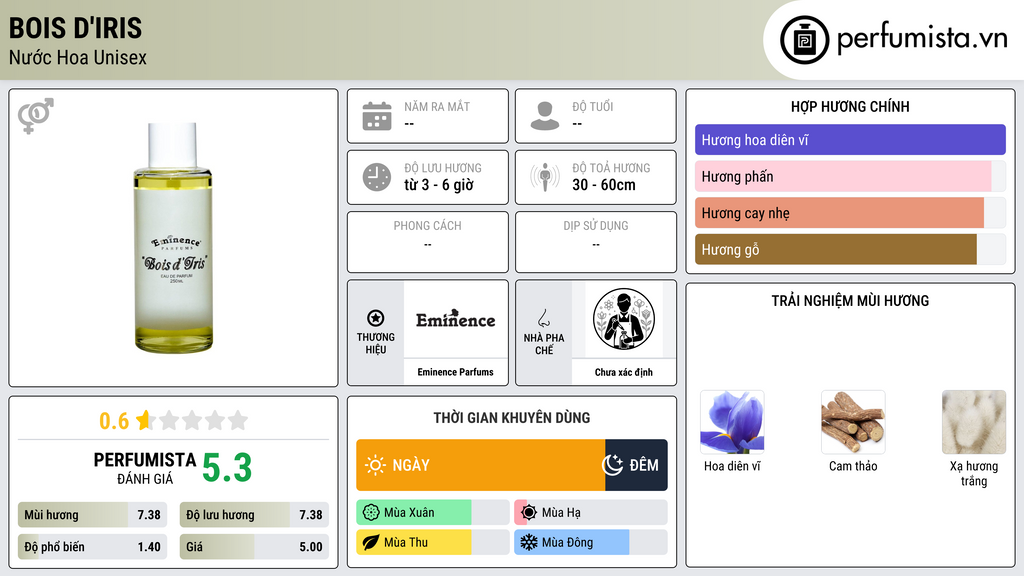This screenshot has width=1024, height=576.
Task: Click the person icon beside Độ tuổi
Action: pyautogui.click(x=545, y=116)
